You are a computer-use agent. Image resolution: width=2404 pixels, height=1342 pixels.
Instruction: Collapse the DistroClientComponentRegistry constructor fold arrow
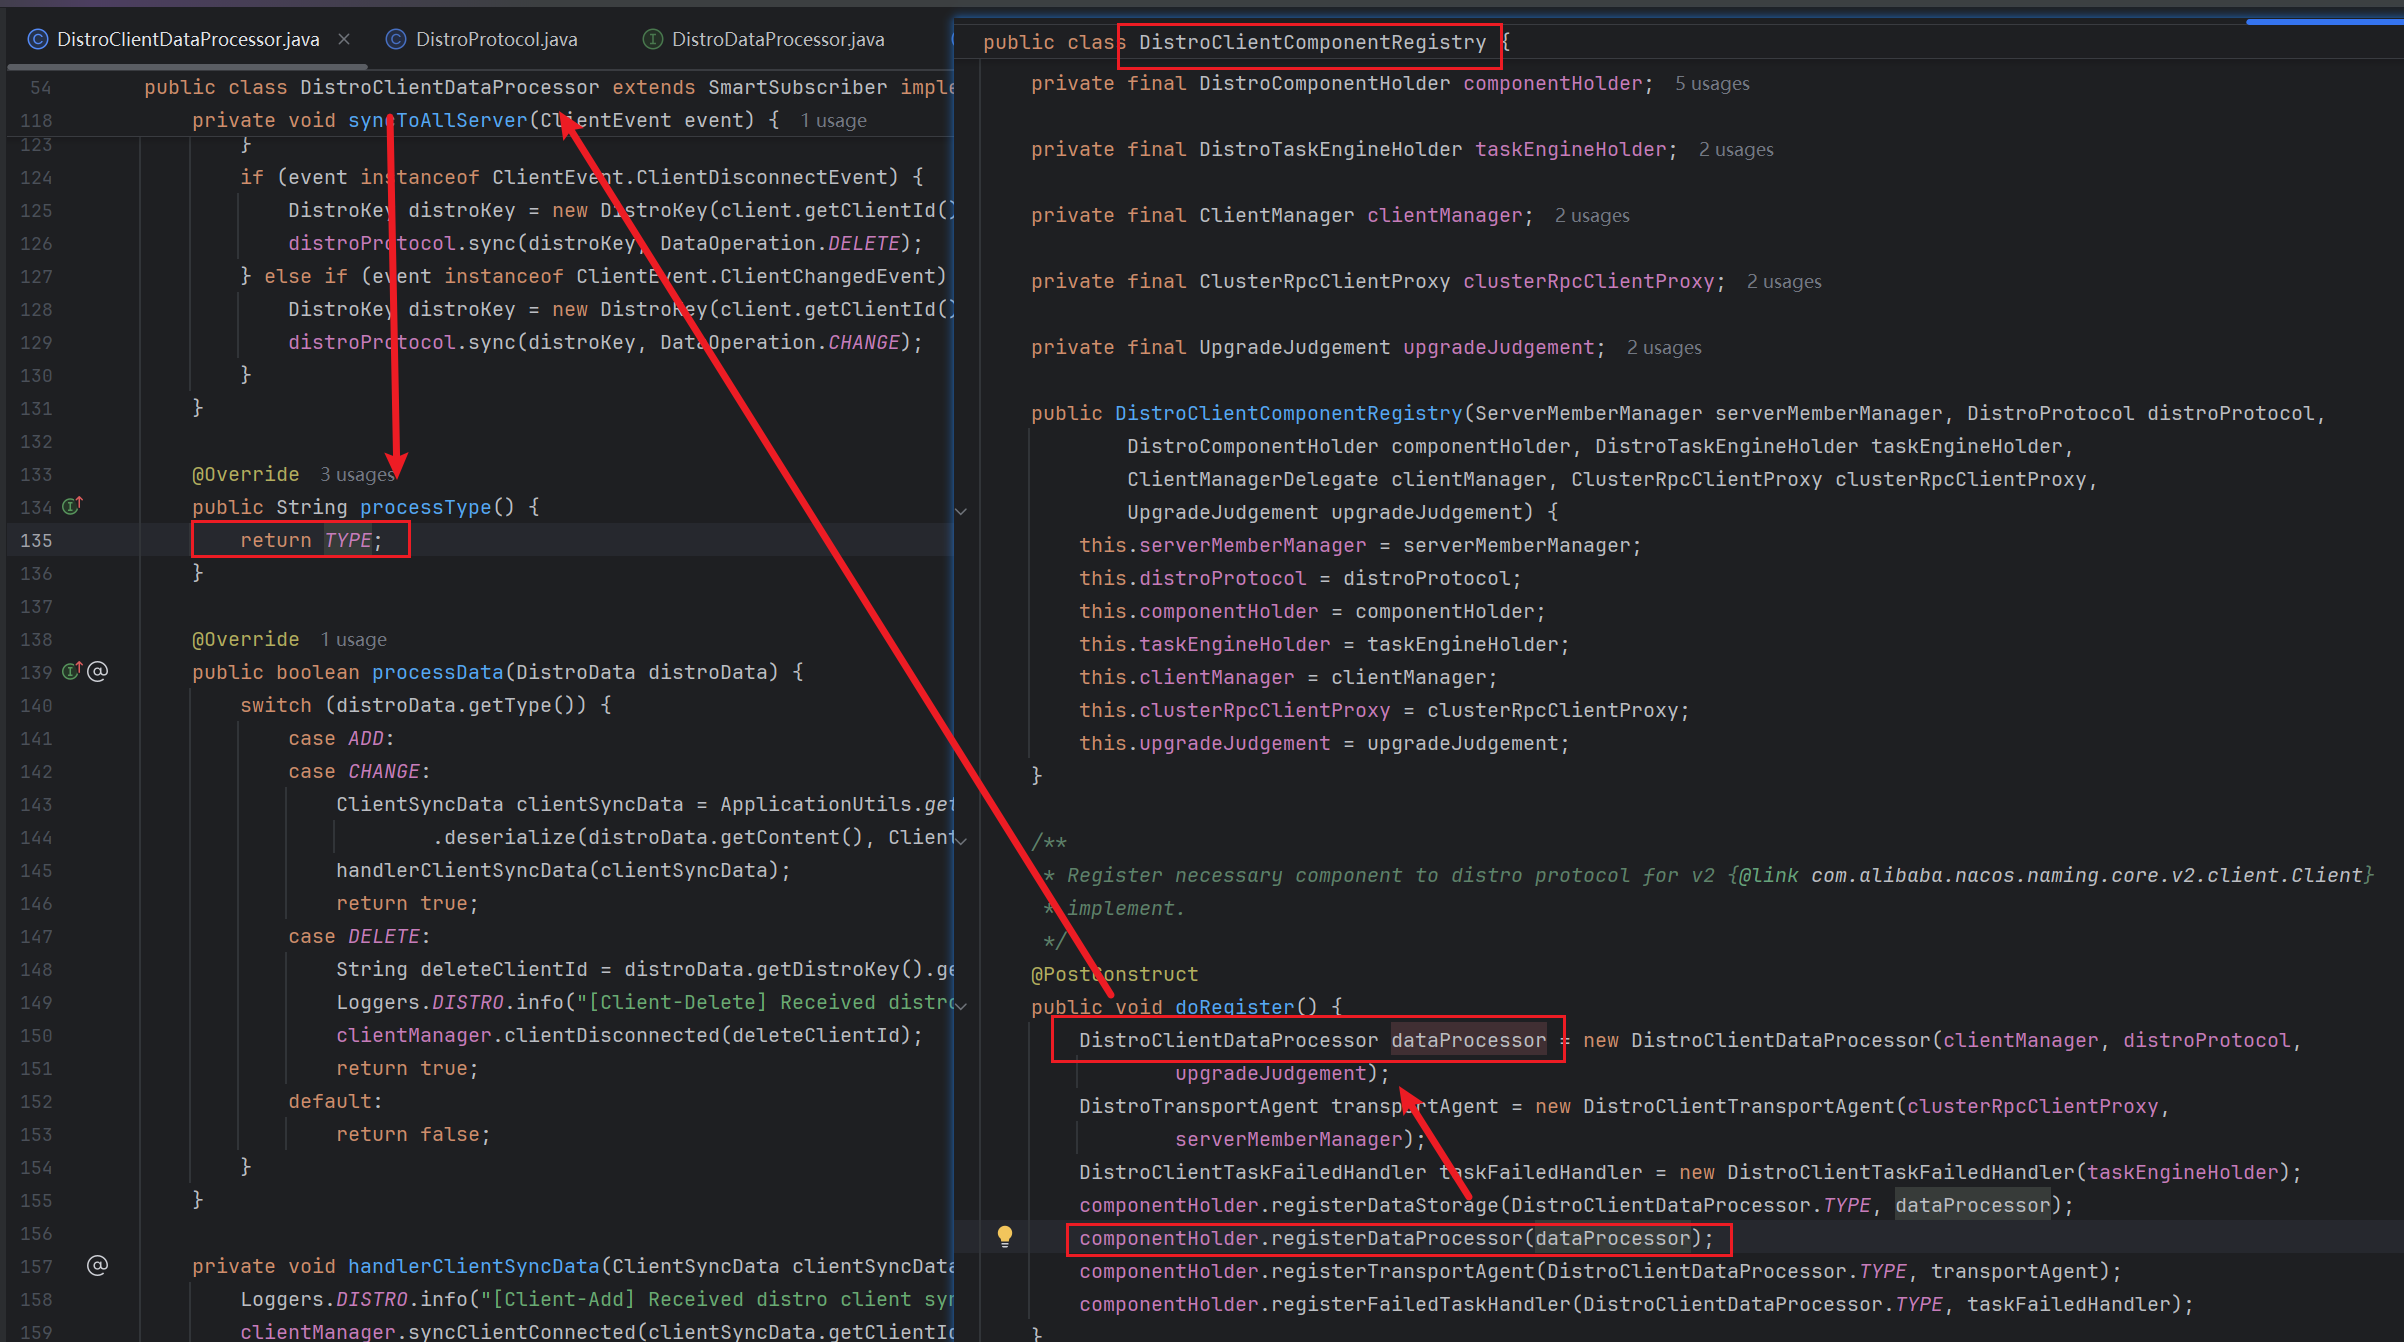(961, 511)
